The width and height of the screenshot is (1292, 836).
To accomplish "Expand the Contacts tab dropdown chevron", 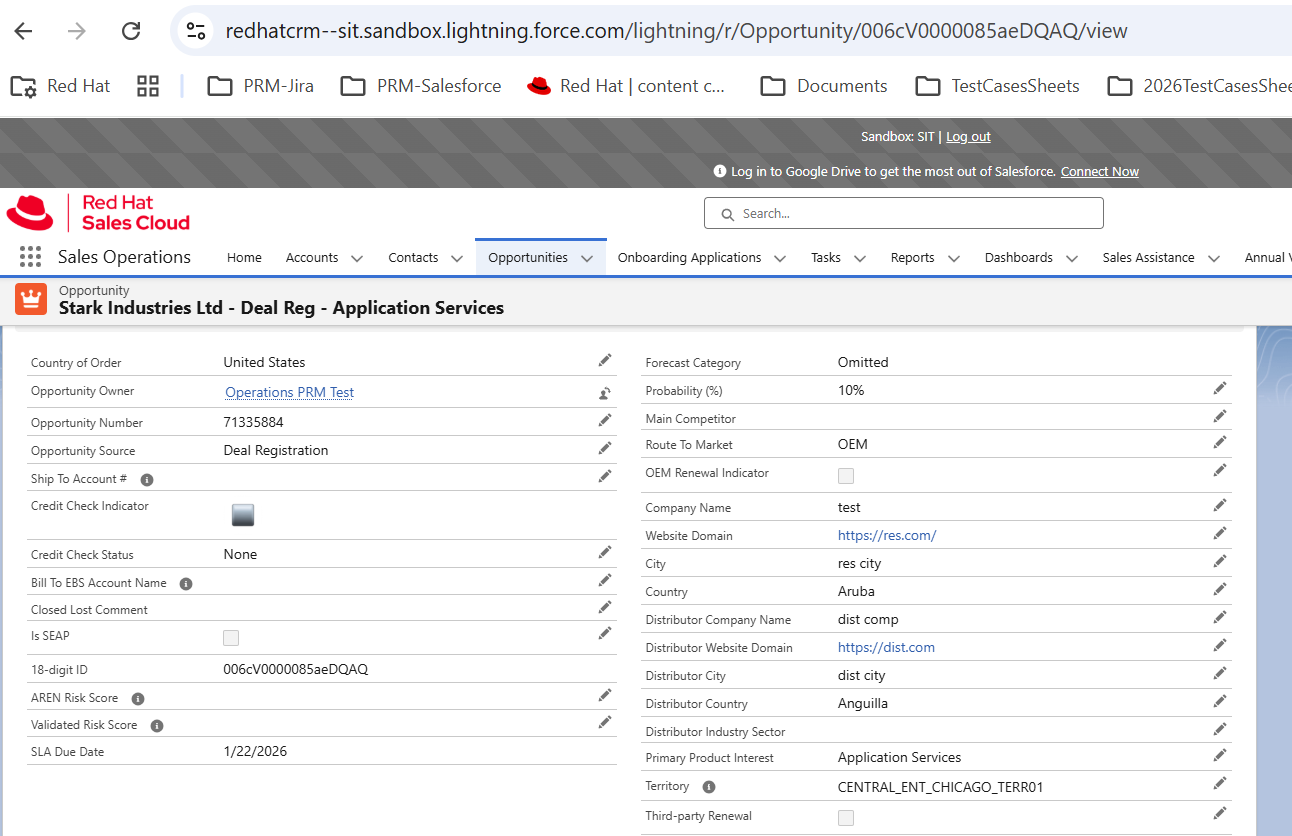I will click(x=457, y=258).
